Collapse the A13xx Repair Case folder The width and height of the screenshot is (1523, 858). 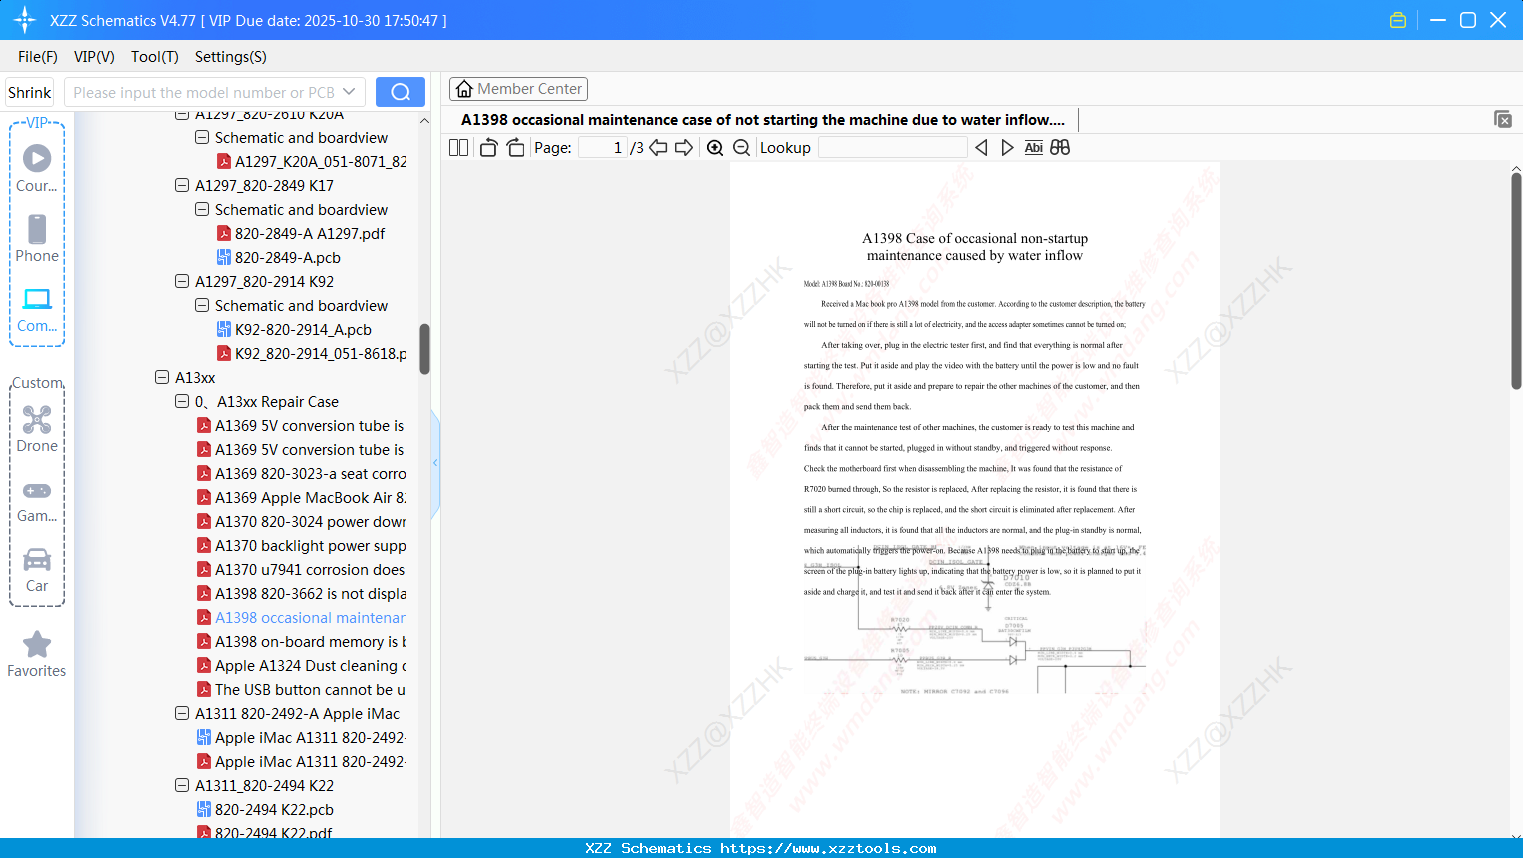point(182,402)
